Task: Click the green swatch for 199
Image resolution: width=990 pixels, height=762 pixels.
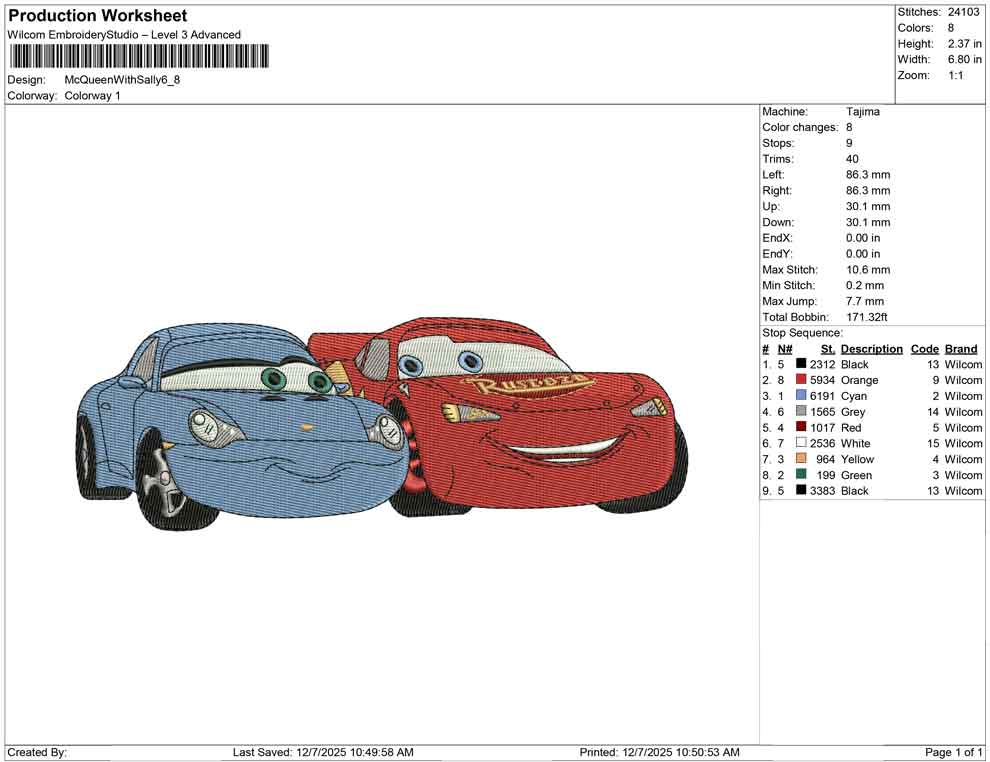Action: tap(801, 474)
